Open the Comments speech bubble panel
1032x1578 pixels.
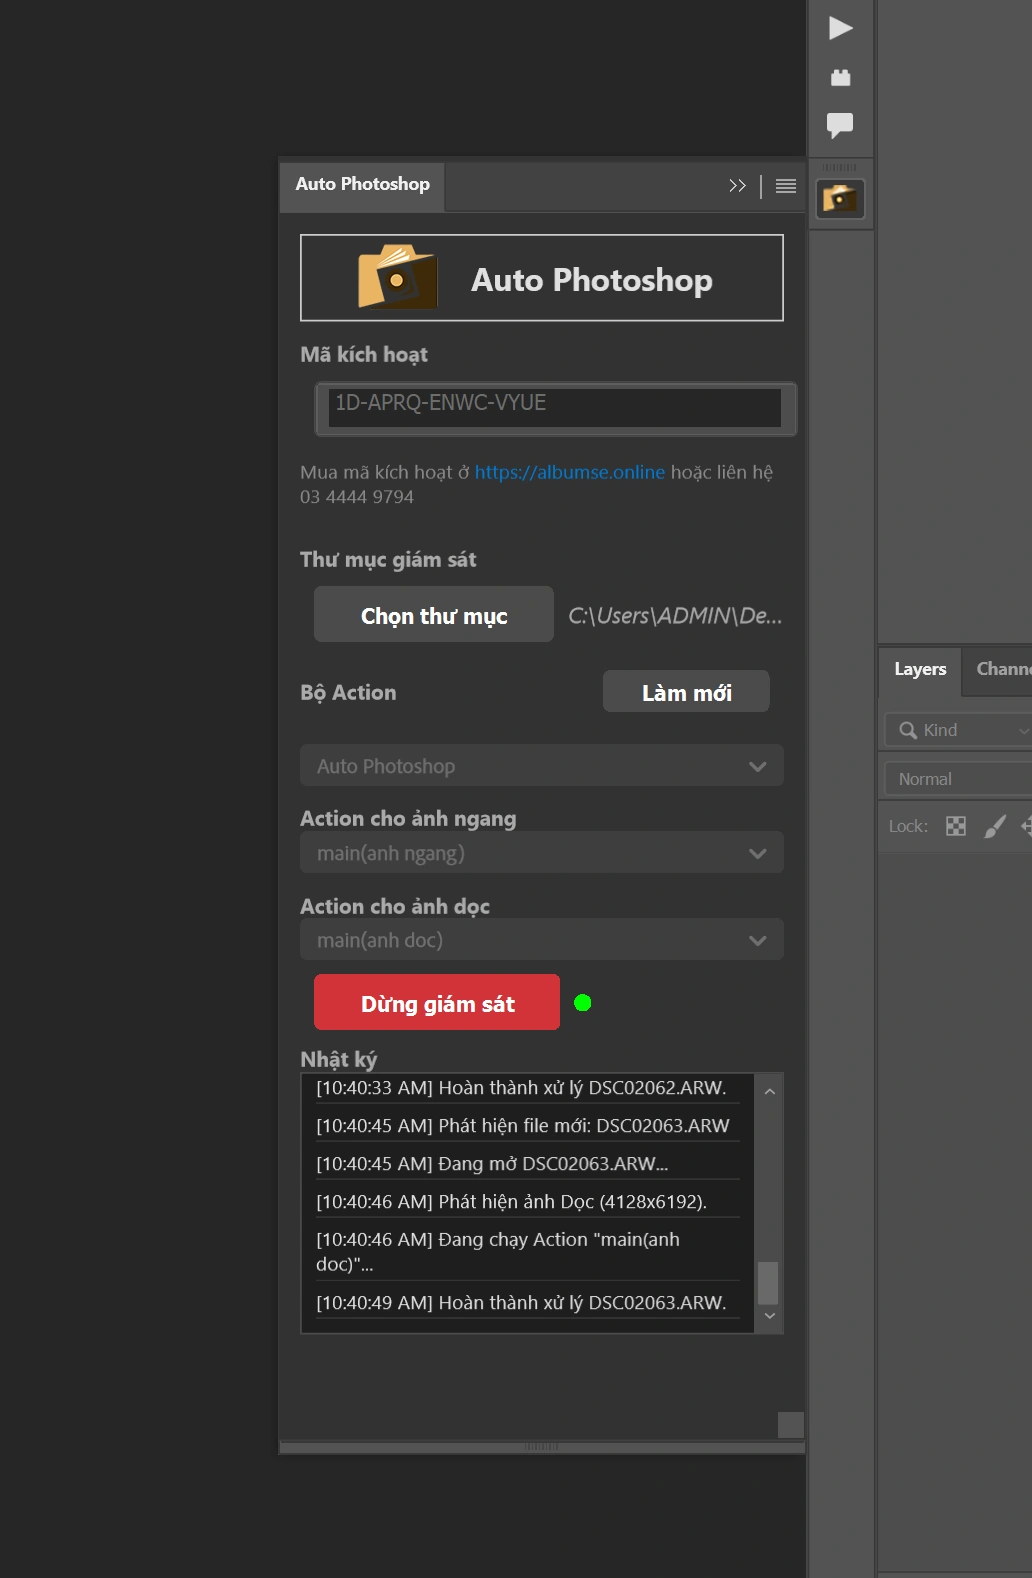point(840,125)
